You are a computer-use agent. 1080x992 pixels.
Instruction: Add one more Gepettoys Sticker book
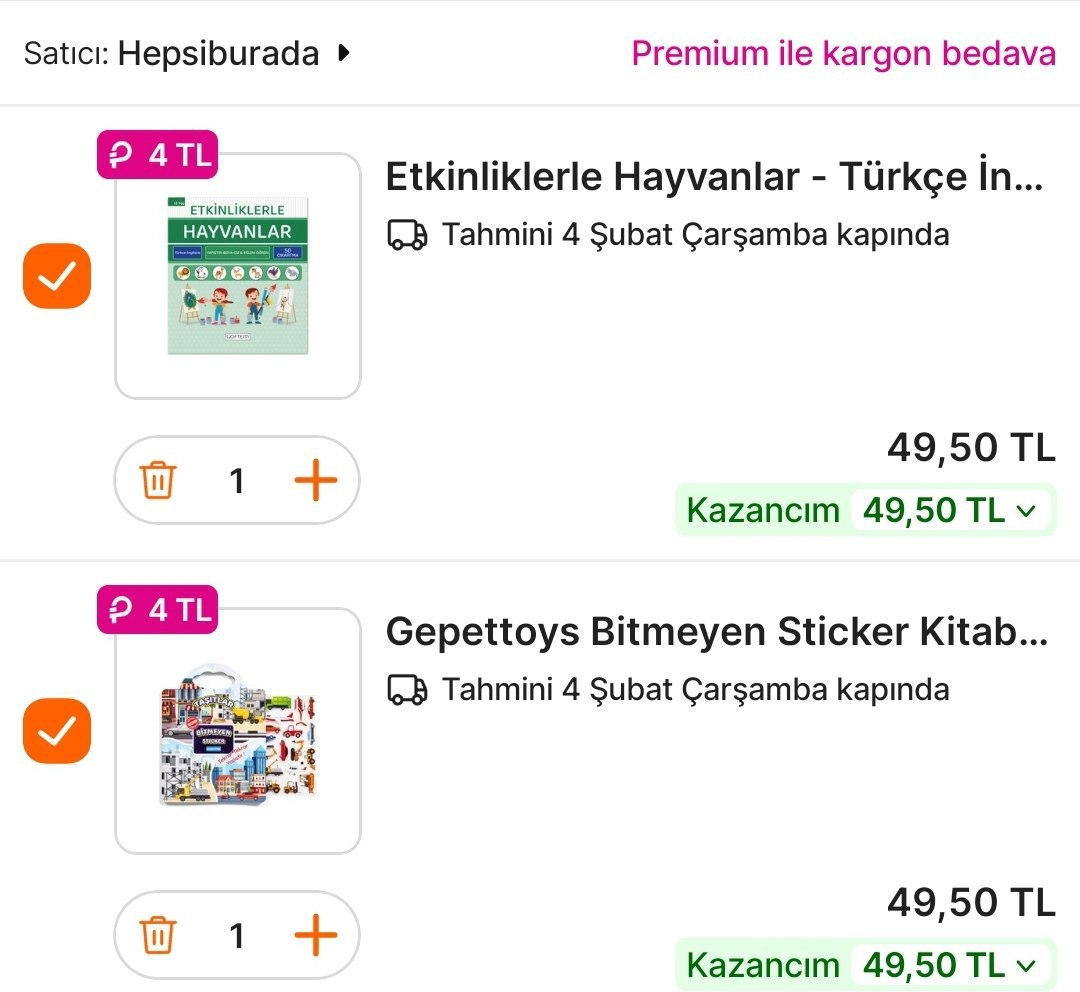point(315,936)
